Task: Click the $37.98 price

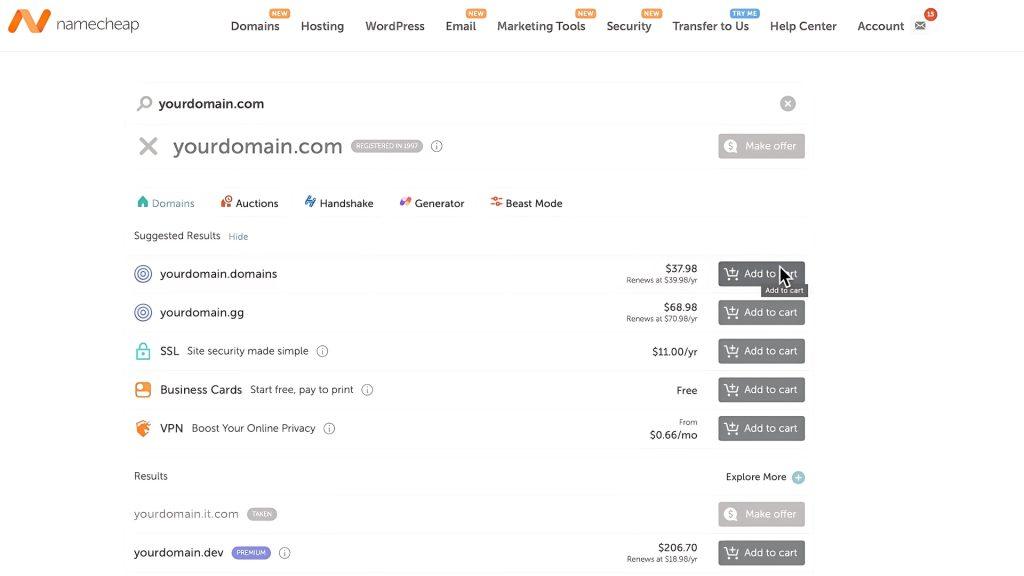Action: click(x=681, y=268)
